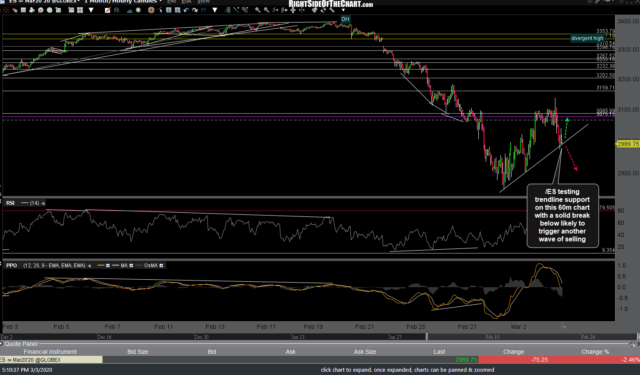Open the first white triangle toolbar dropdown
This screenshot has height=375, width=640.
click(91, 10)
